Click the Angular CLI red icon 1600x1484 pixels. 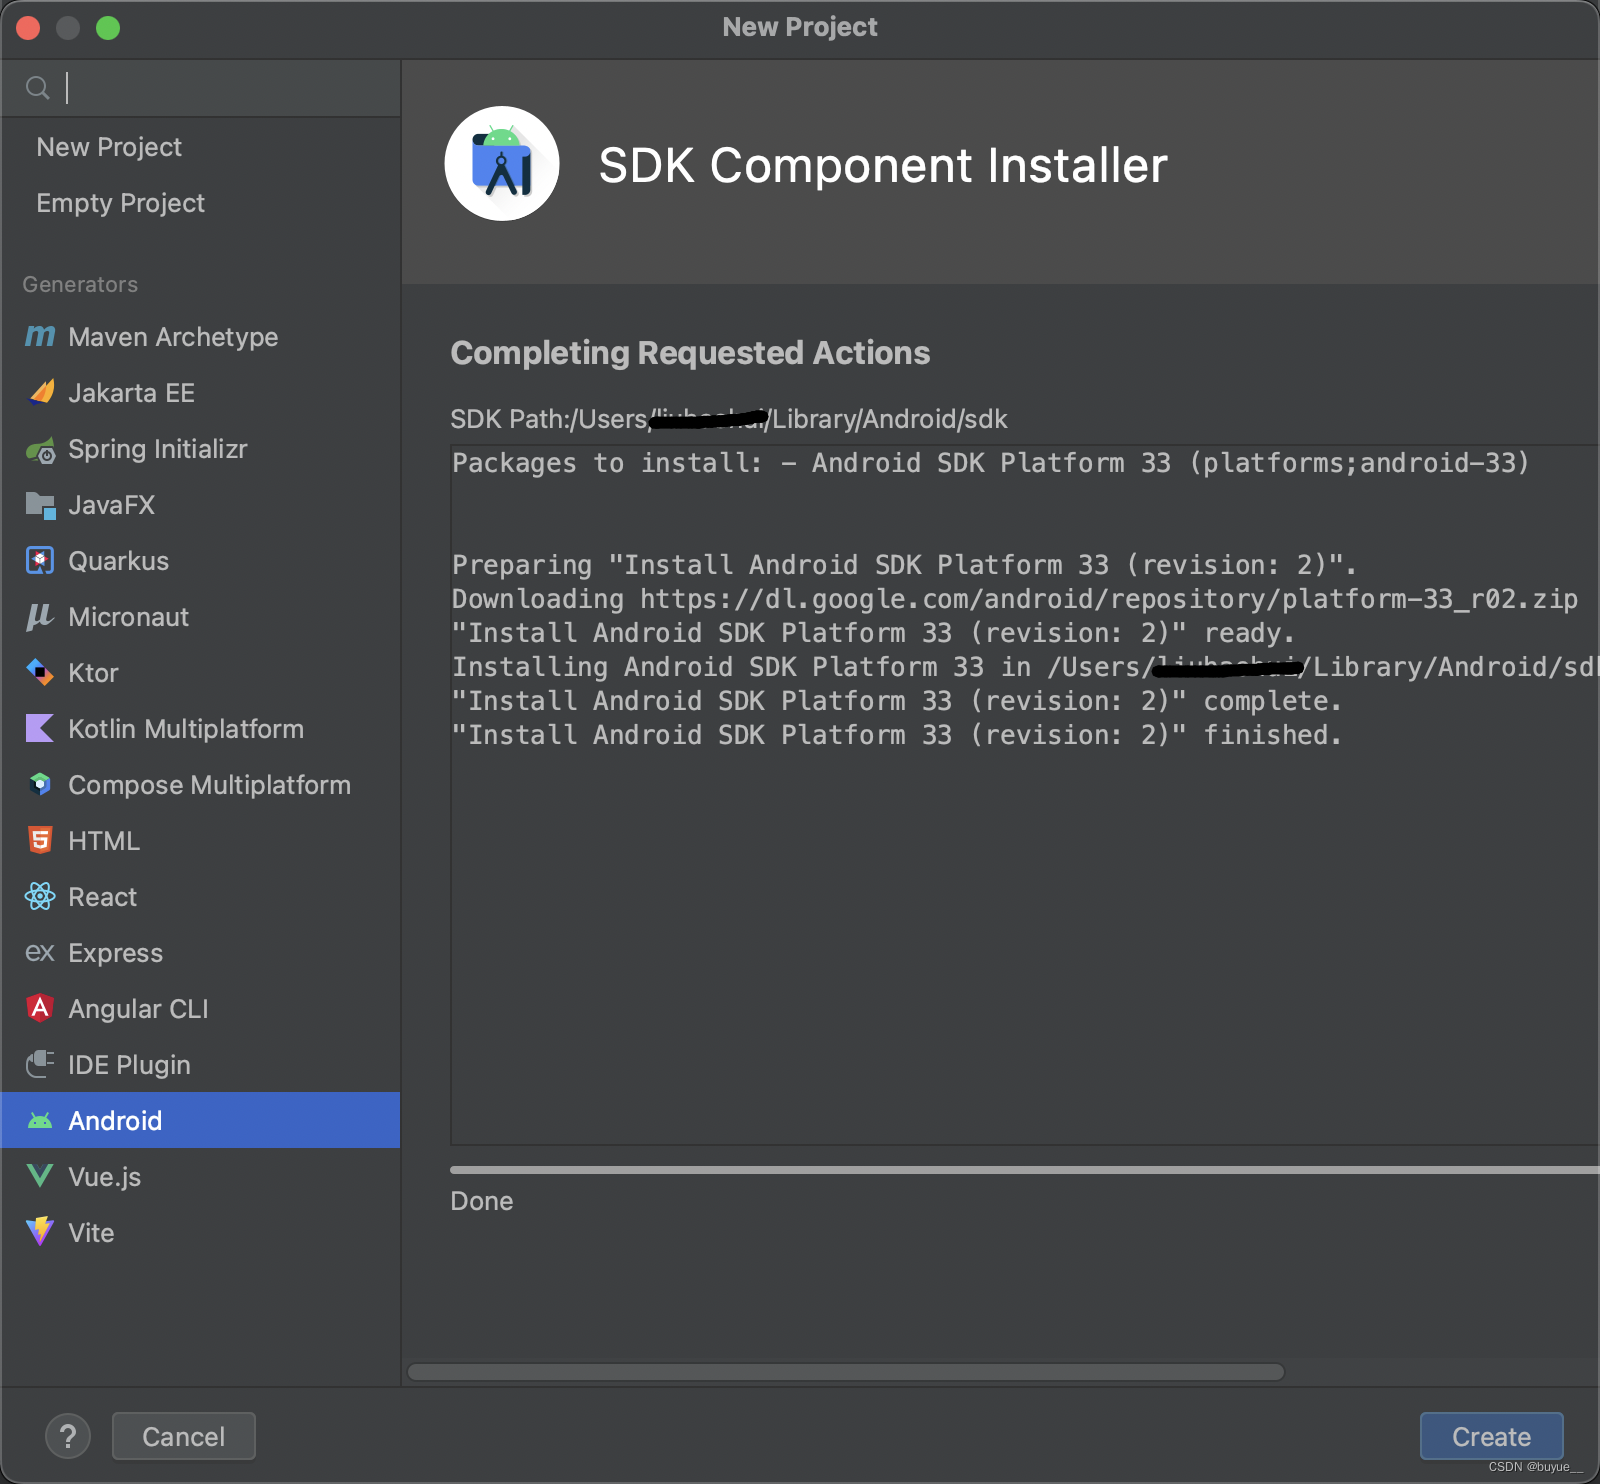(x=40, y=1009)
